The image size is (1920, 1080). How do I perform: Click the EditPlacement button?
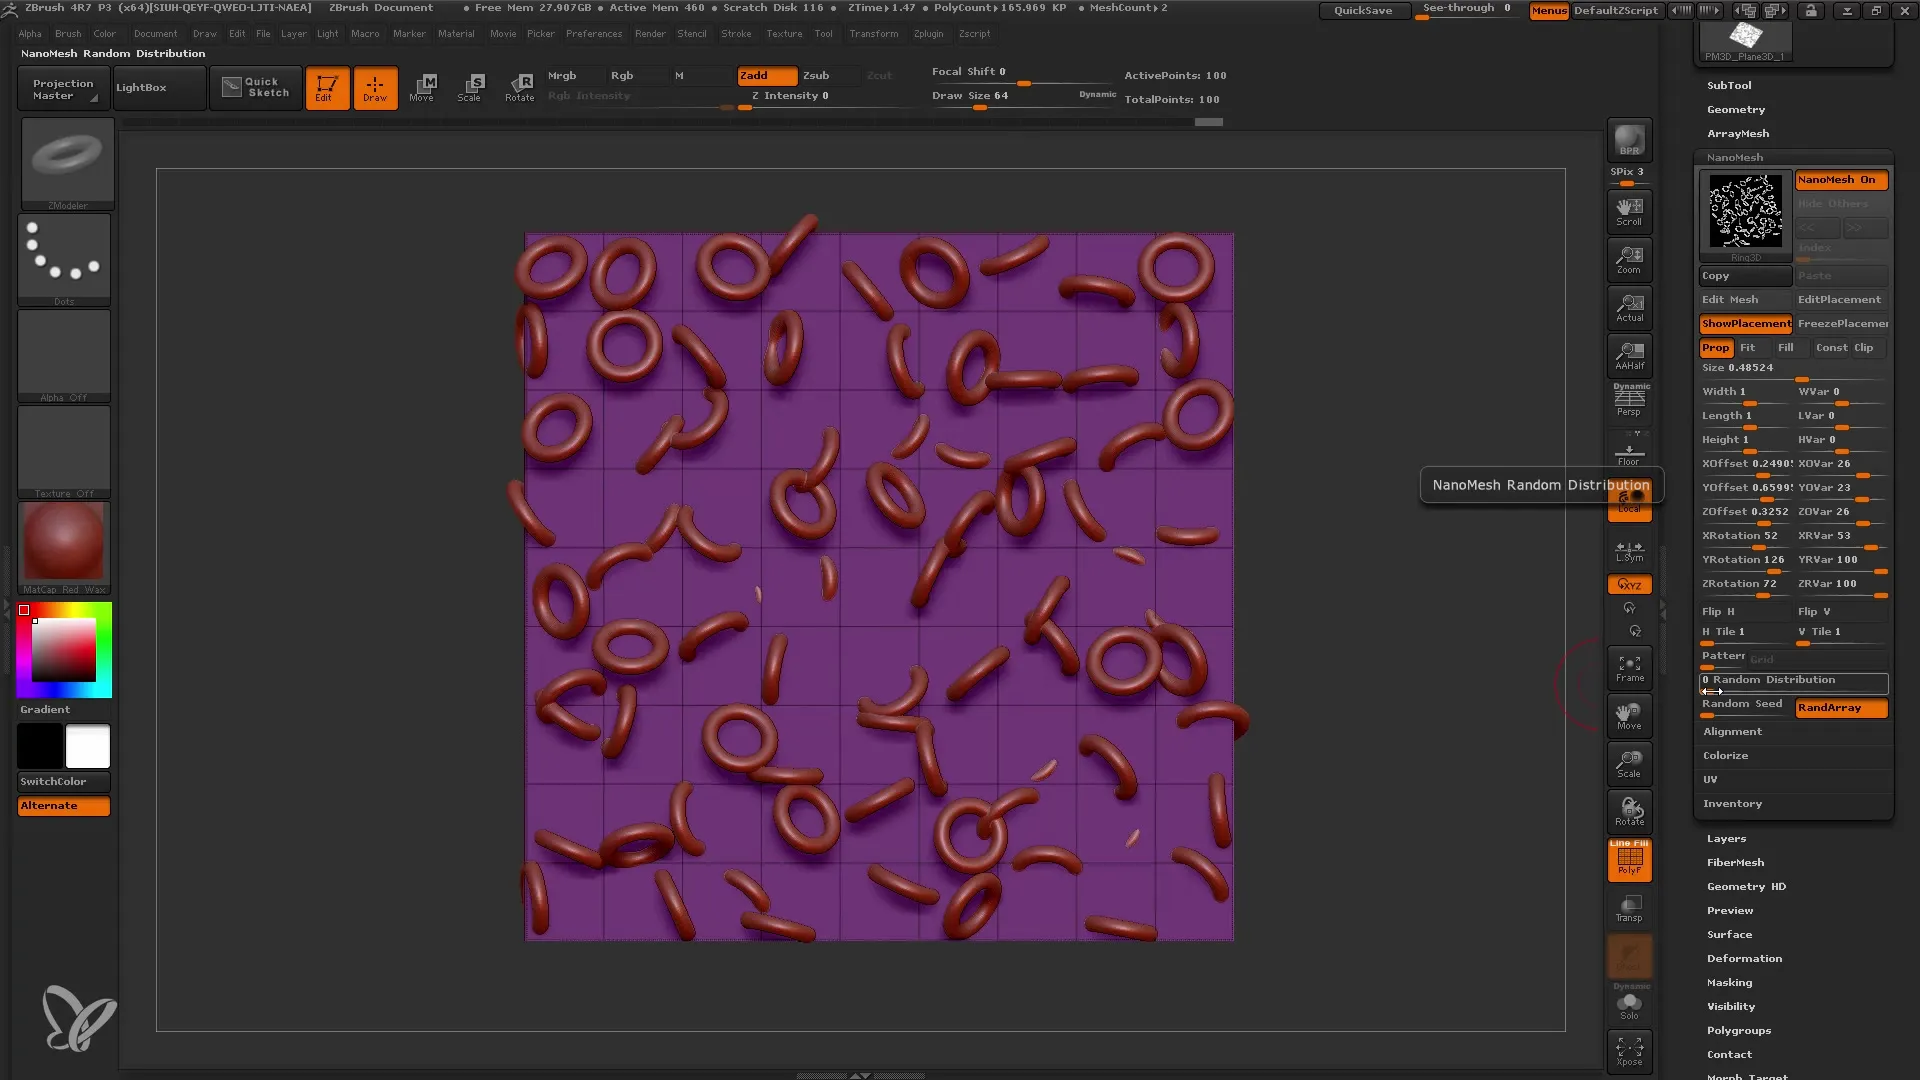[1840, 298]
